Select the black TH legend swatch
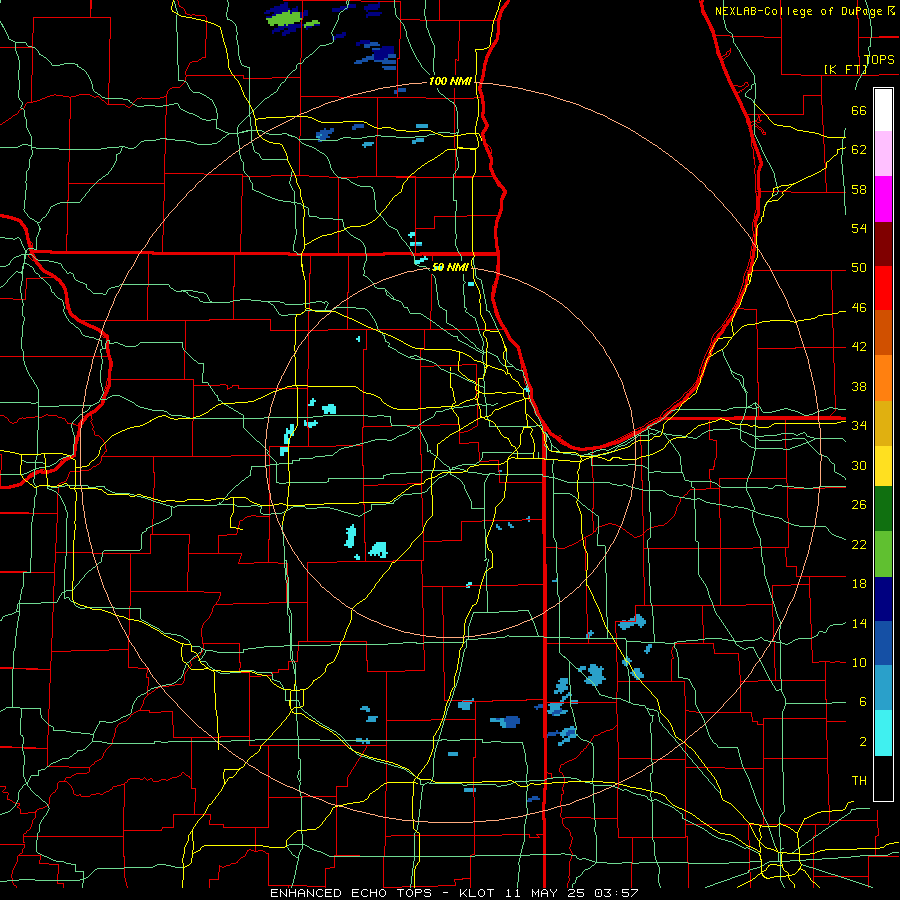900x900 pixels. click(x=883, y=778)
